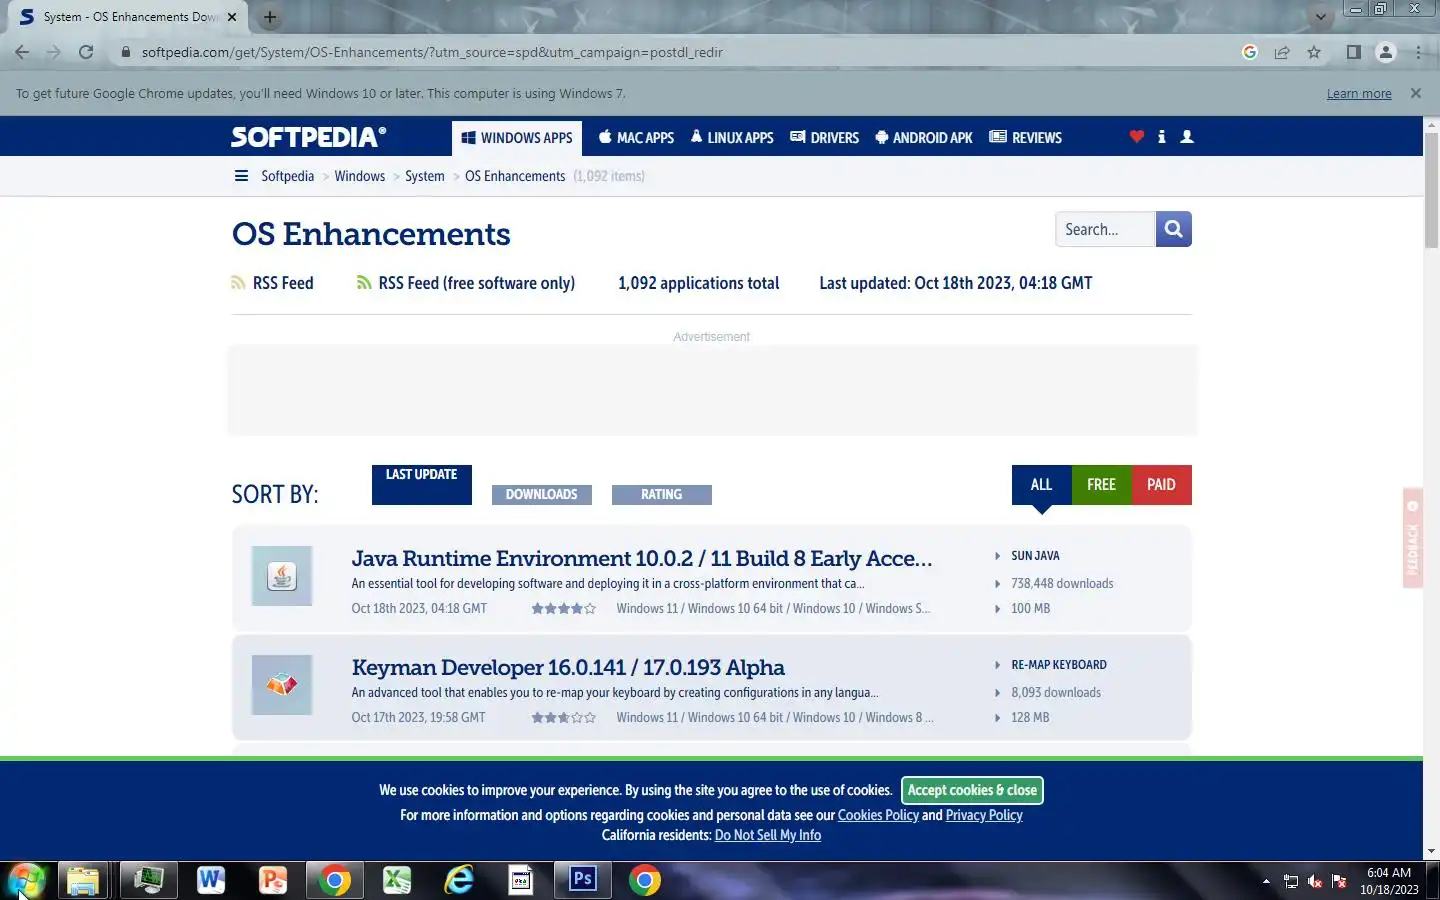Open the Android APK section
Screen dimensions: 1440x900
tap(924, 138)
